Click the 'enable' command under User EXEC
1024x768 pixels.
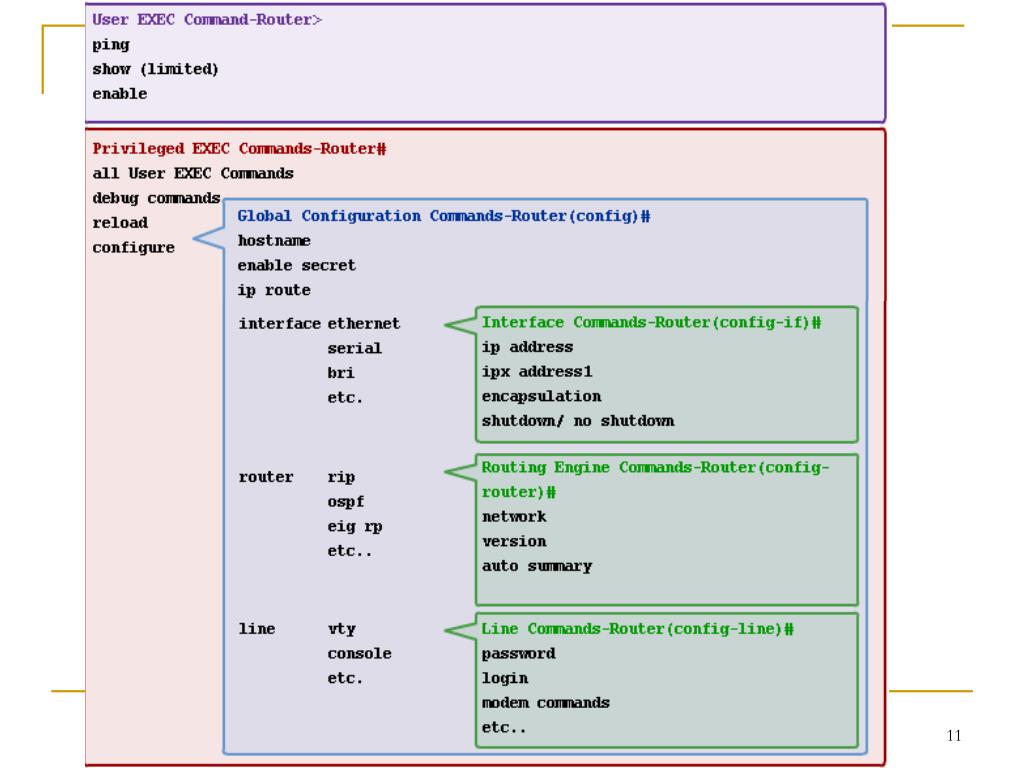120,94
